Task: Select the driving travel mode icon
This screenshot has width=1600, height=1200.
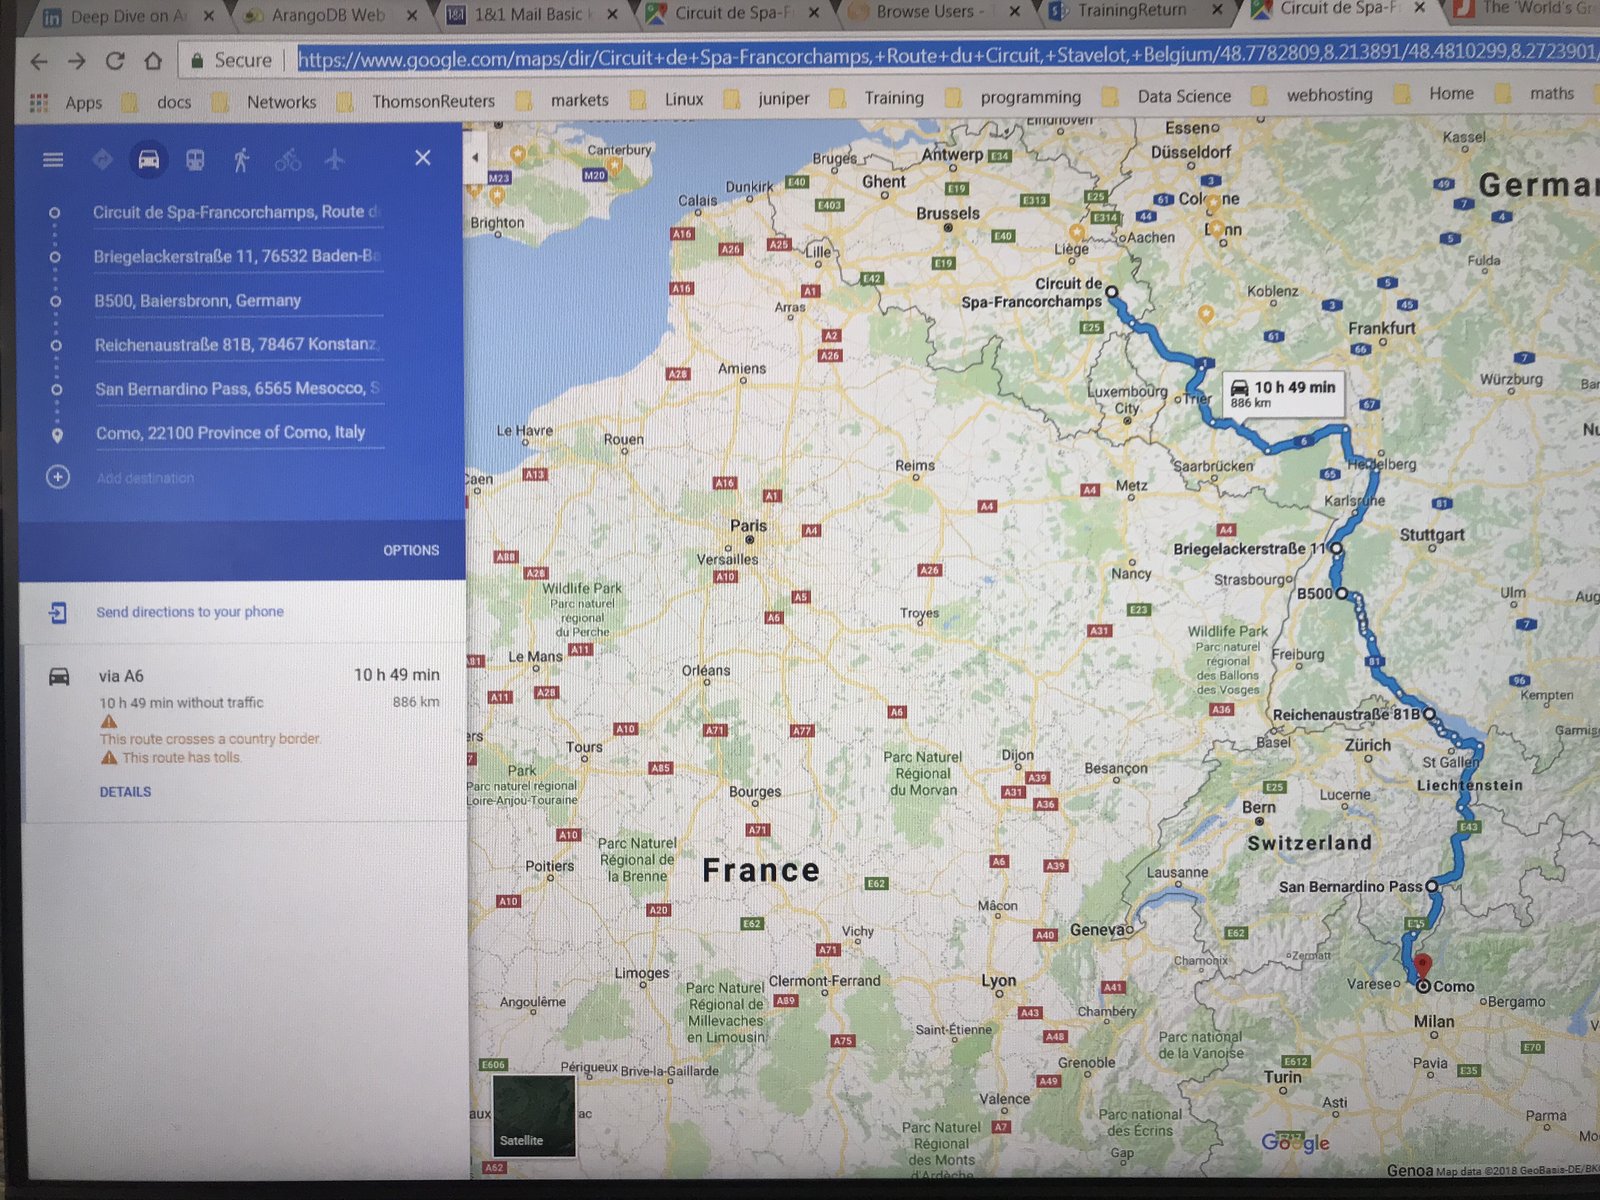Action: coord(148,160)
